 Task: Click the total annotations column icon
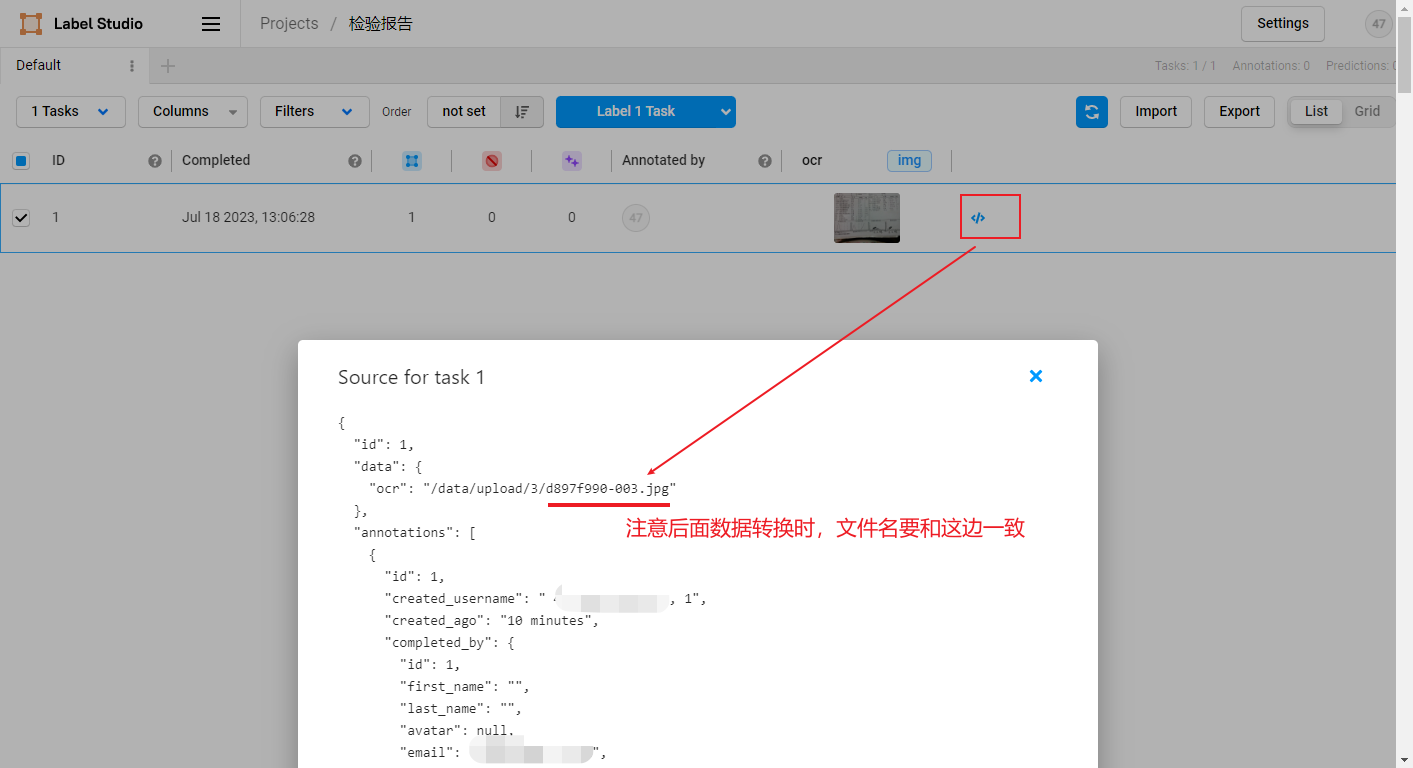click(411, 160)
